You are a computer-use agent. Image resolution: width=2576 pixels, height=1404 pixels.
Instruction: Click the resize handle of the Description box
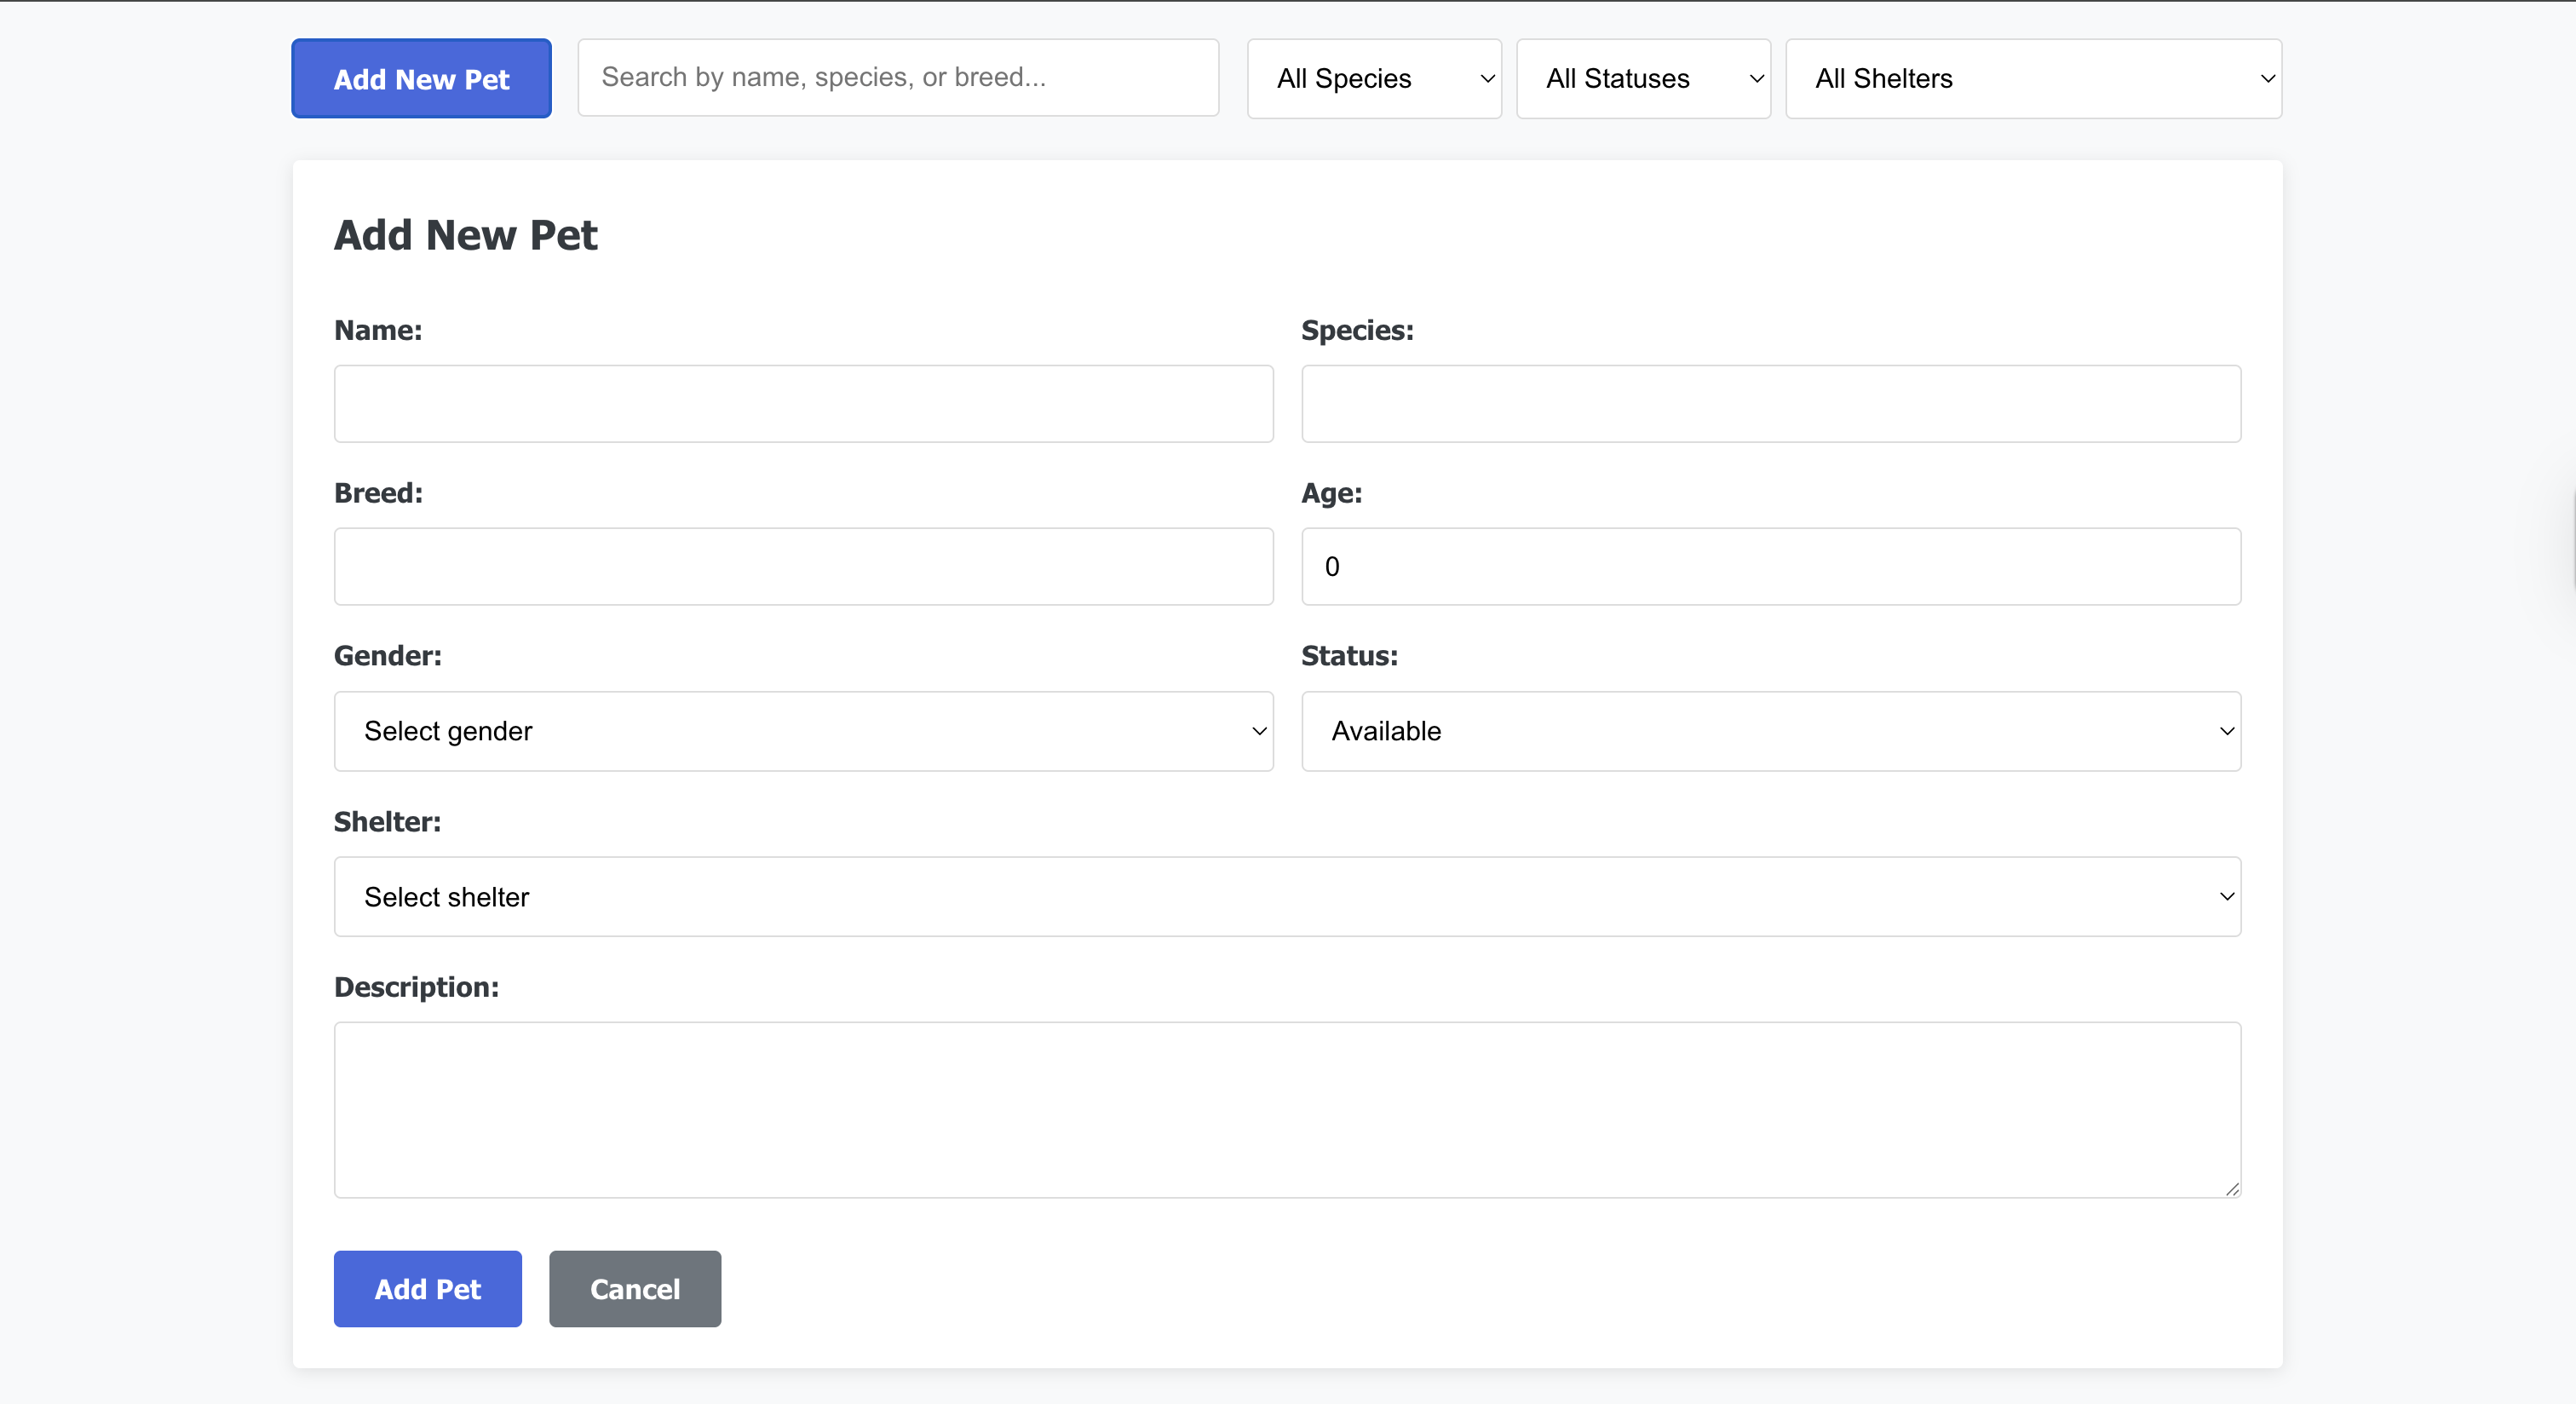pos(2231,1189)
